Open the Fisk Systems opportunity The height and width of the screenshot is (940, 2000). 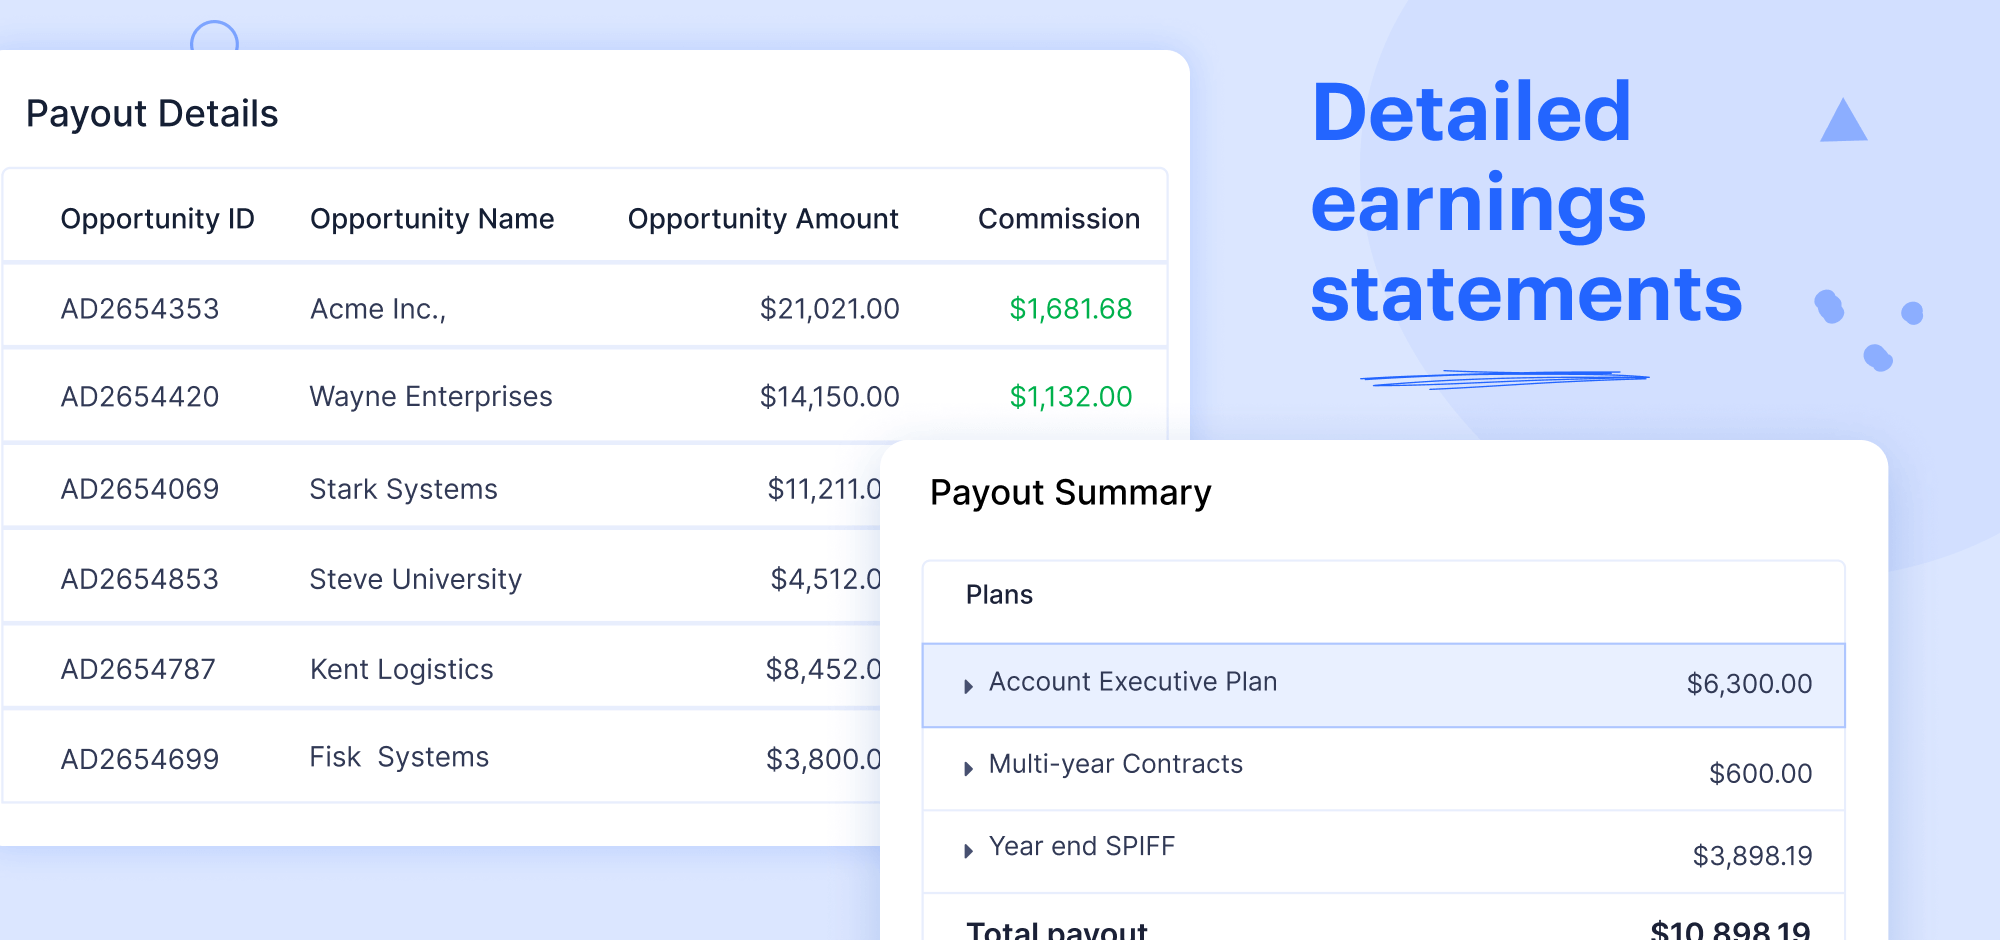pyautogui.click(x=399, y=757)
